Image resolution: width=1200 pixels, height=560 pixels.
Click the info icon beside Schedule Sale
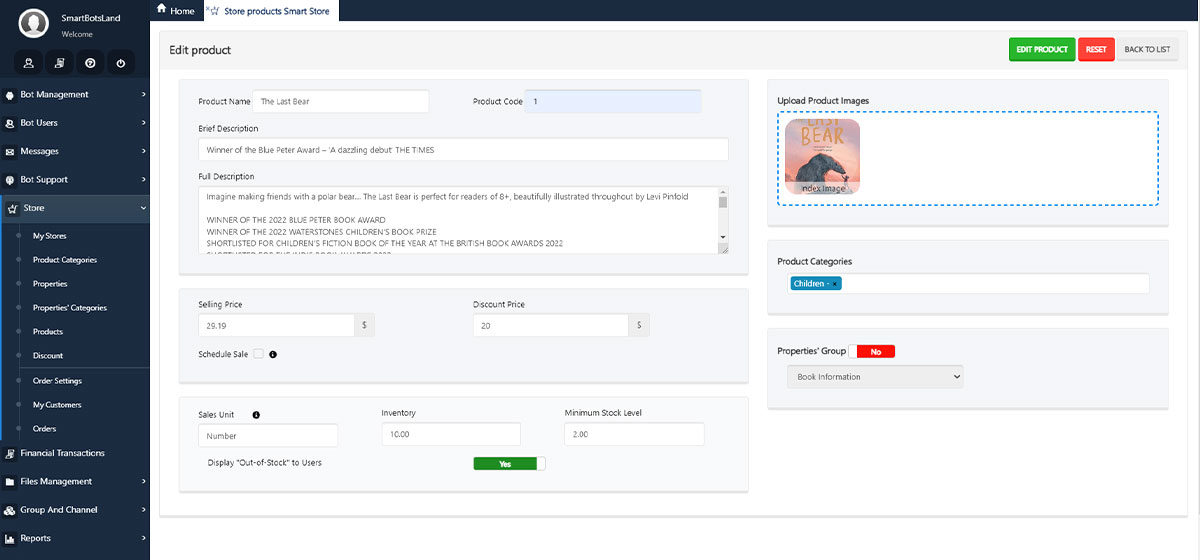[273, 354]
